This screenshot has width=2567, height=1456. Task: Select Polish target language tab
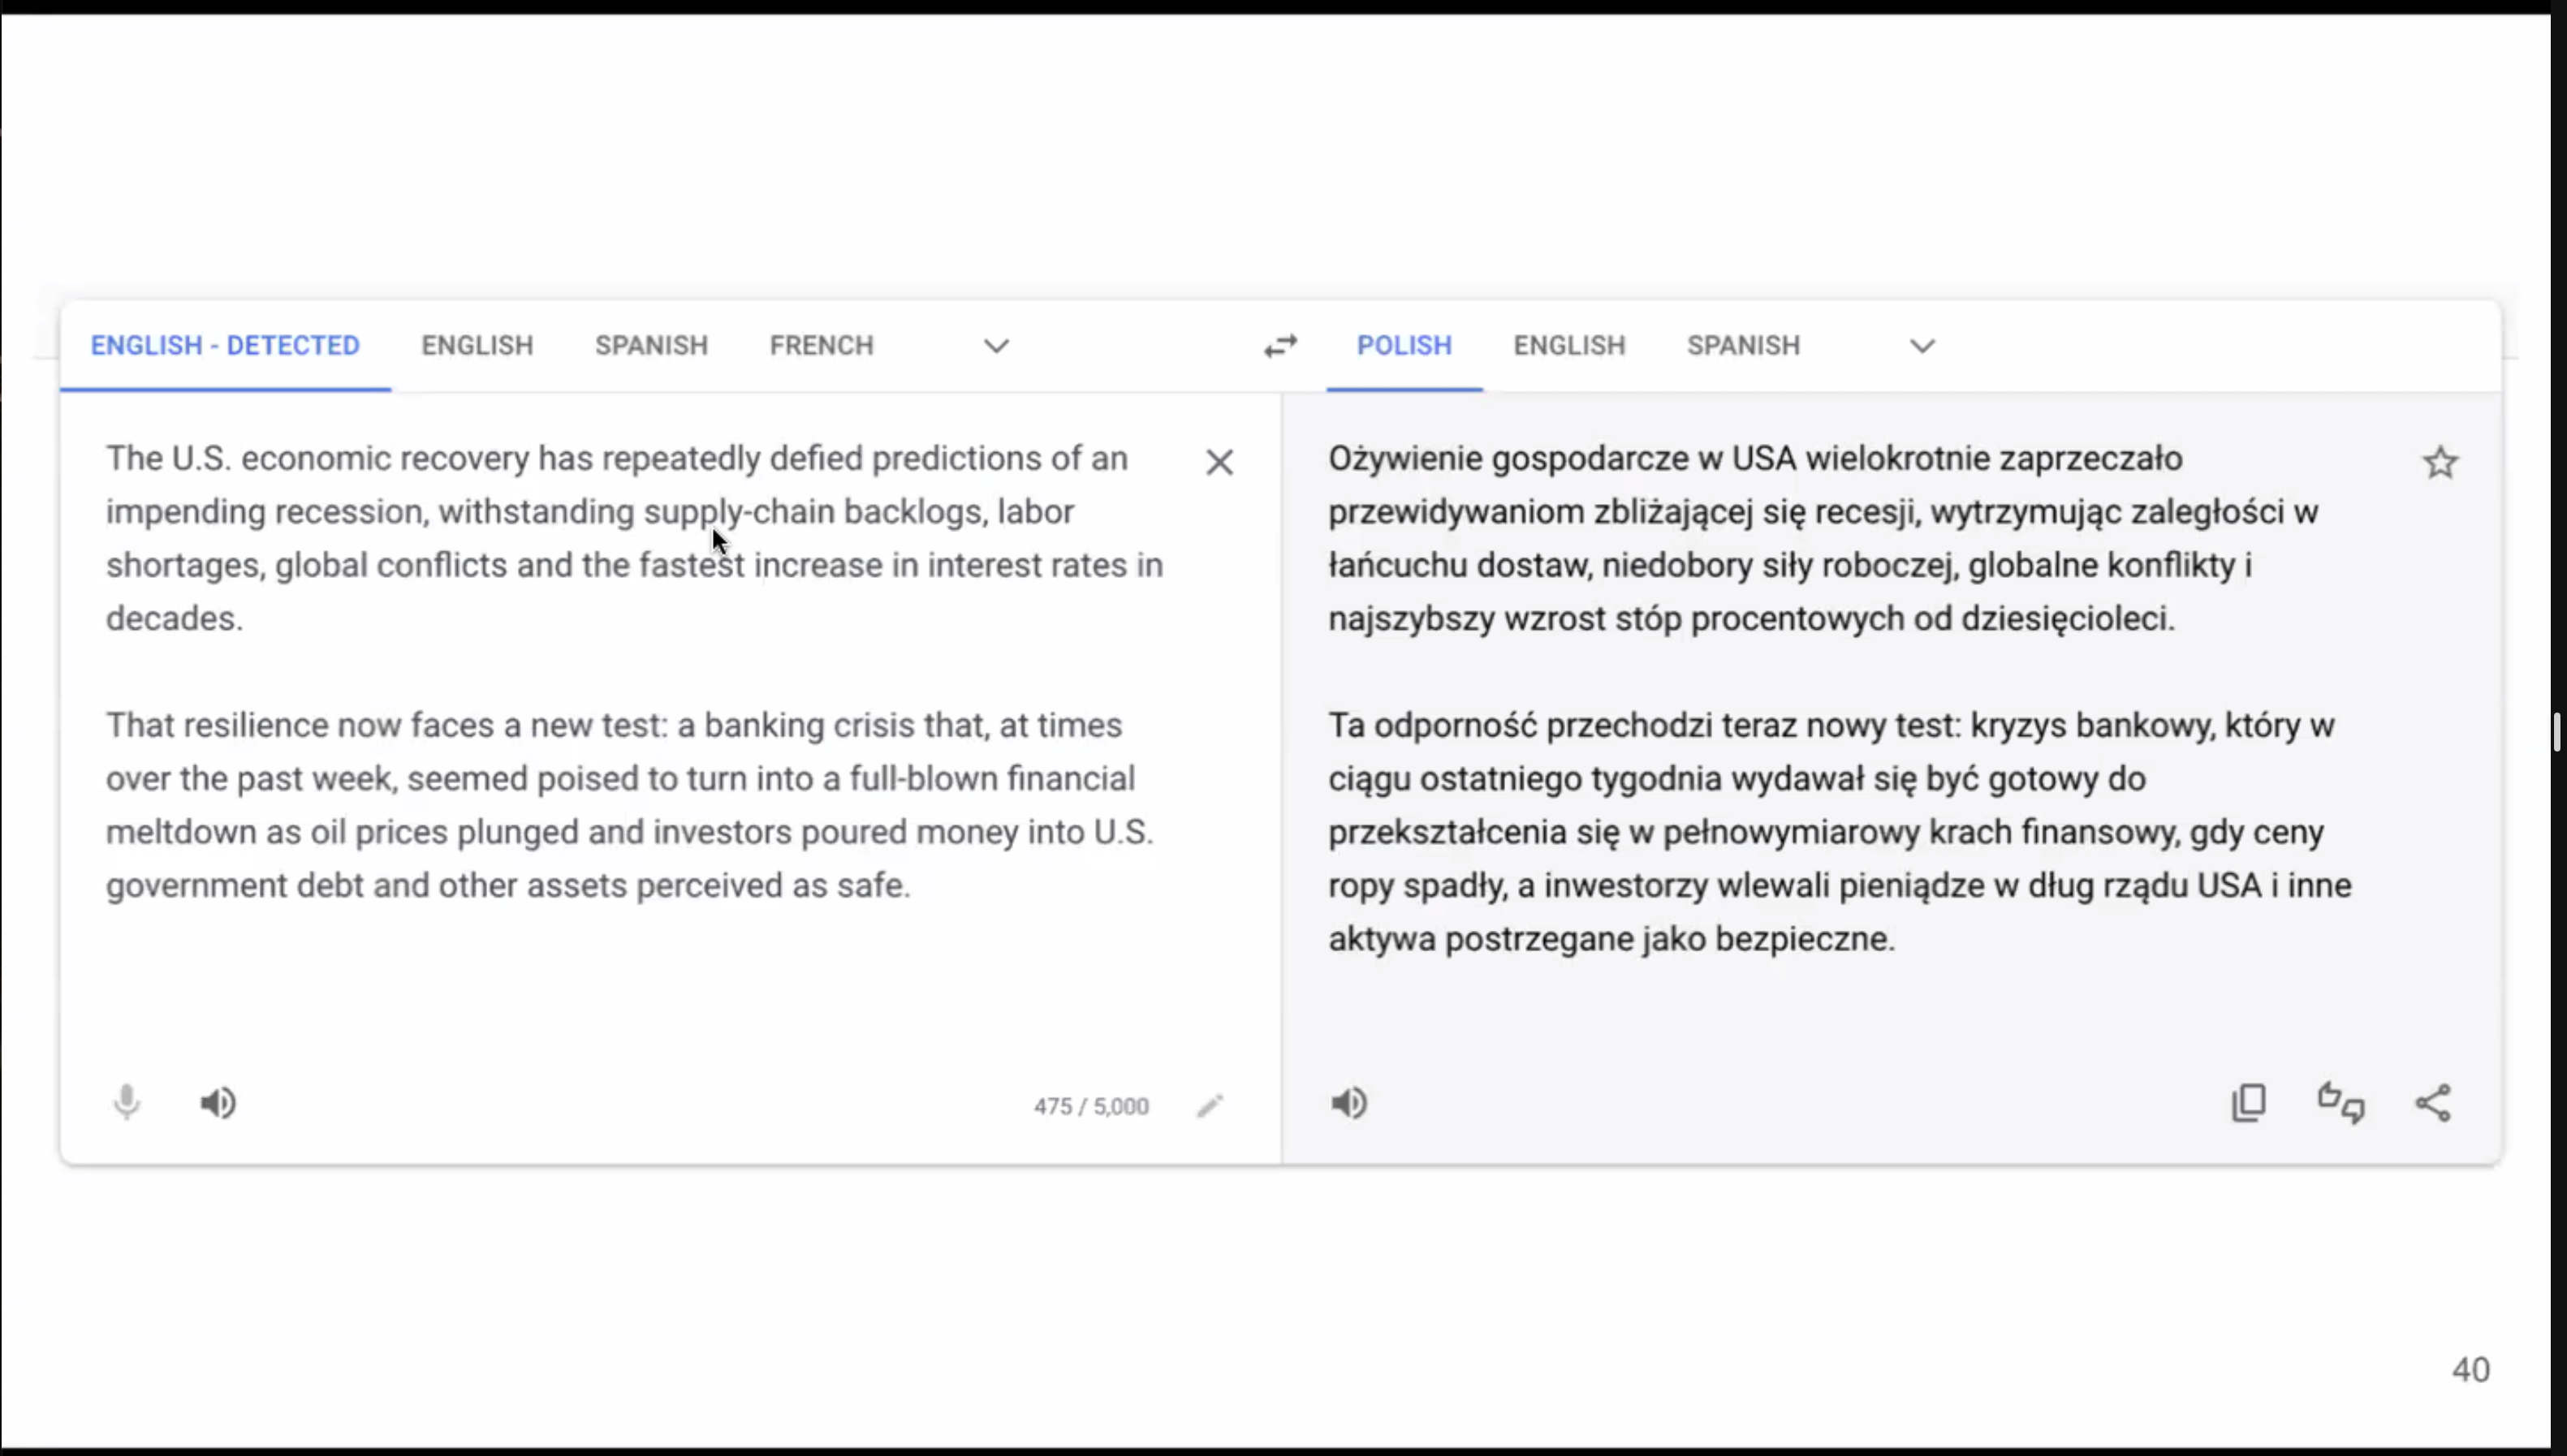click(x=1404, y=346)
